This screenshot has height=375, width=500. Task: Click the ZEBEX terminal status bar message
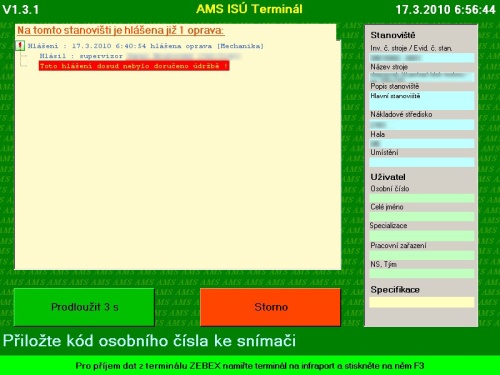point(250,366)
